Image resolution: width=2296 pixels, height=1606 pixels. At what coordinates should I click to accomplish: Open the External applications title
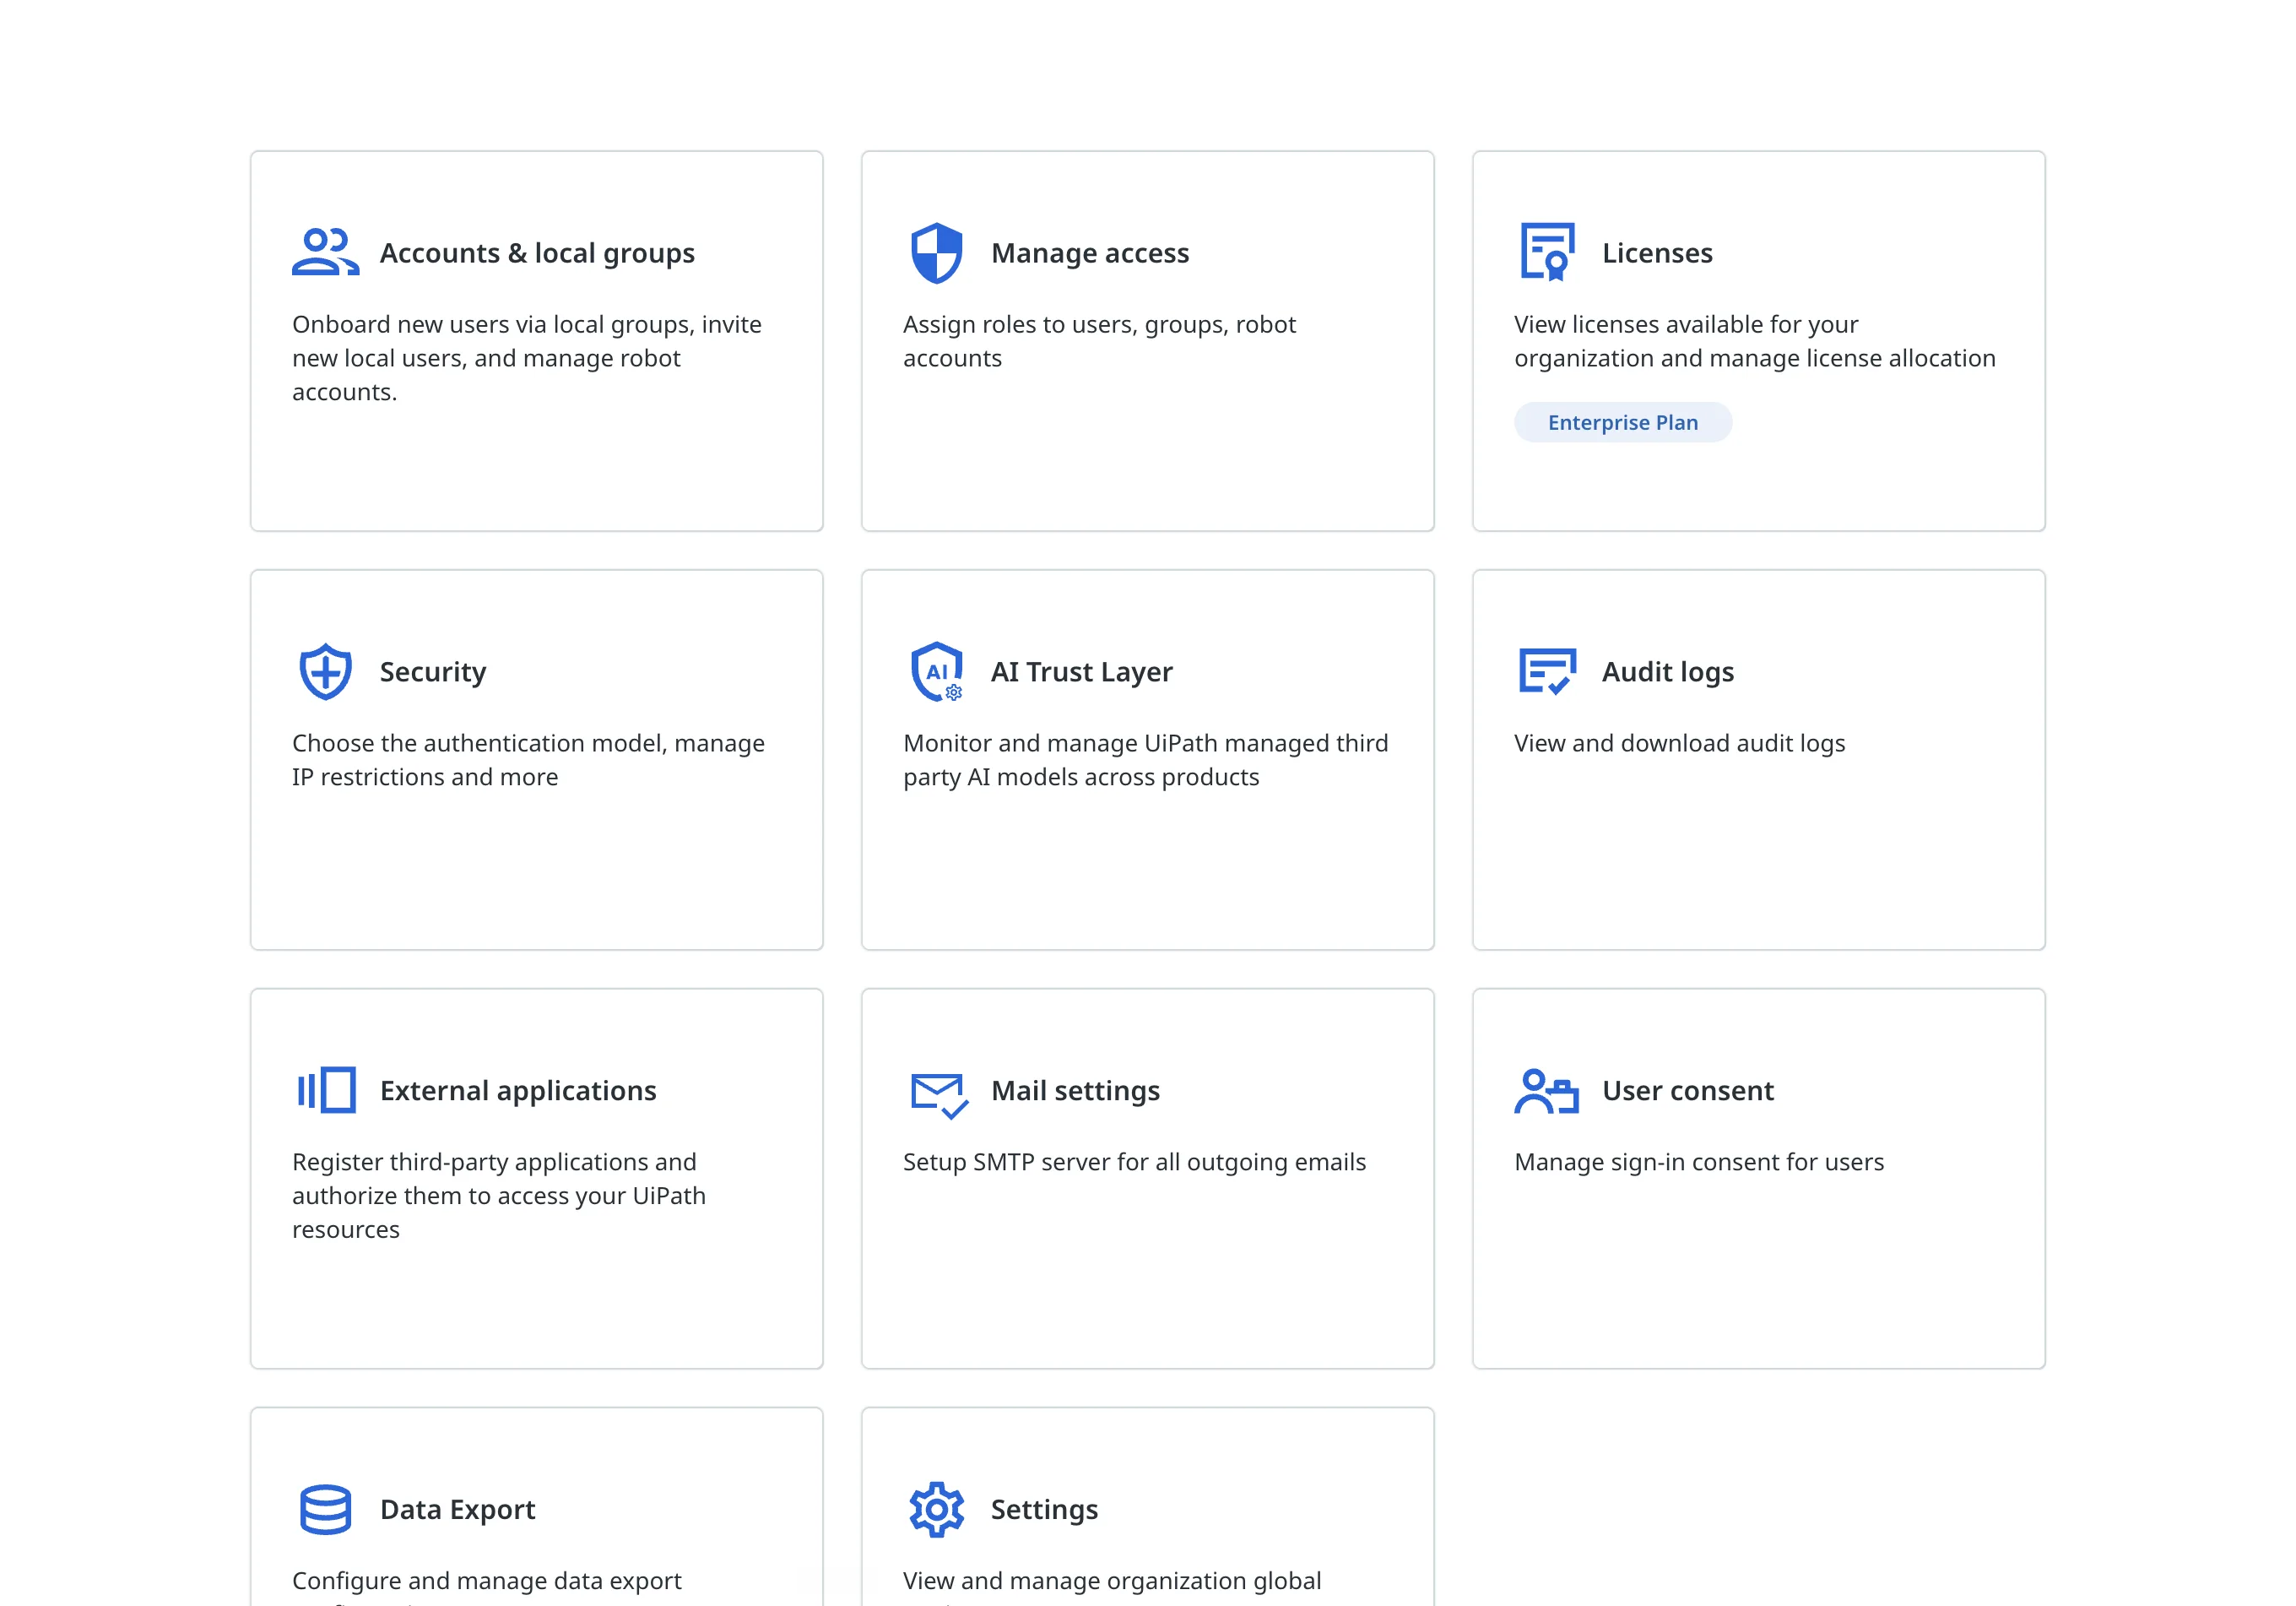(518, 1091)
